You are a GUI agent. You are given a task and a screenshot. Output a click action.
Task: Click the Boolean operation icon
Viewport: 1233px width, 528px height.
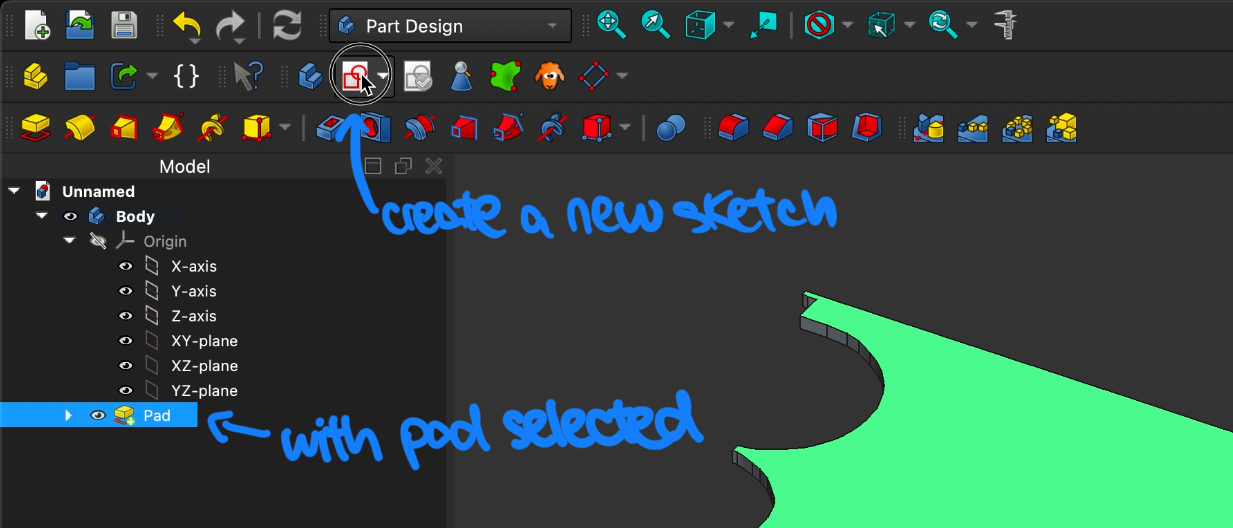[x=671, y=127]
